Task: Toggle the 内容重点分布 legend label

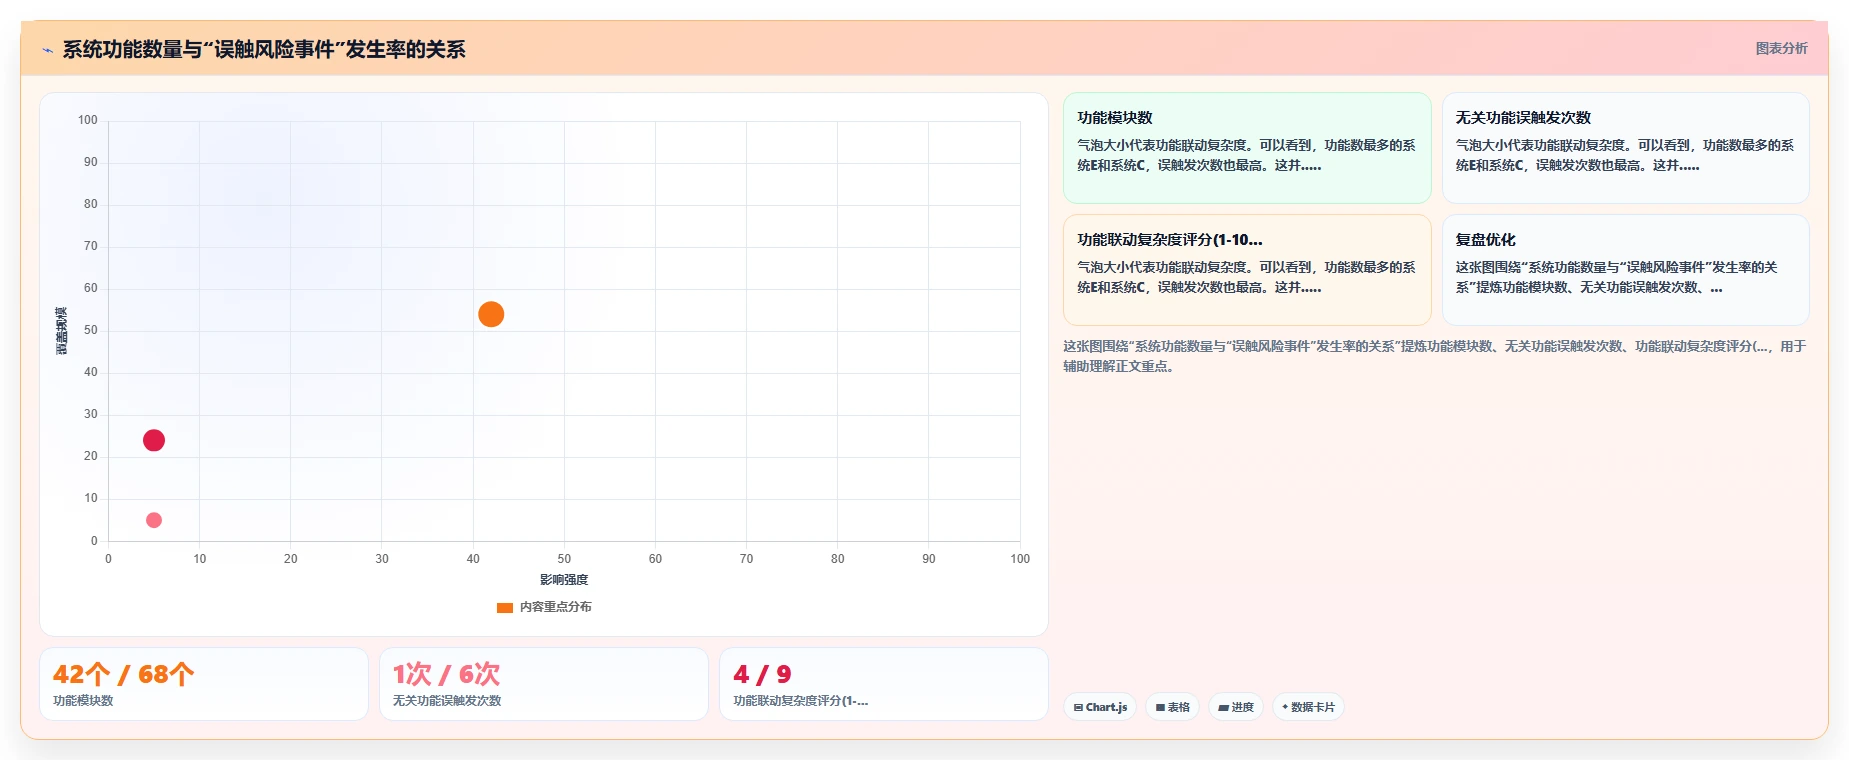Action: (x=555, y=607)
